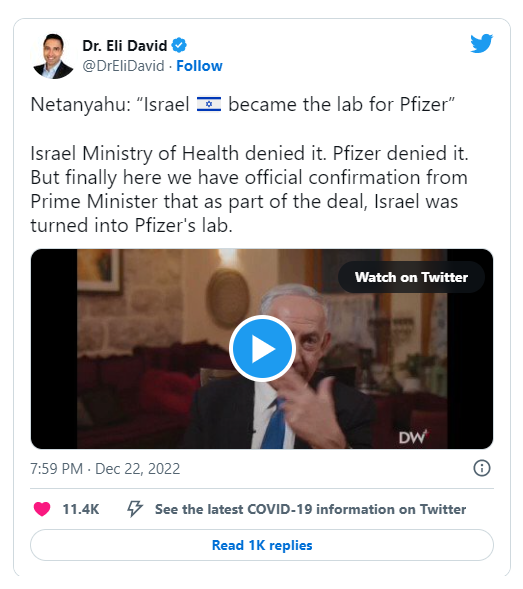The image size is (523, 589).
Task: Click the lightning bolt icon
Action: 135,509
